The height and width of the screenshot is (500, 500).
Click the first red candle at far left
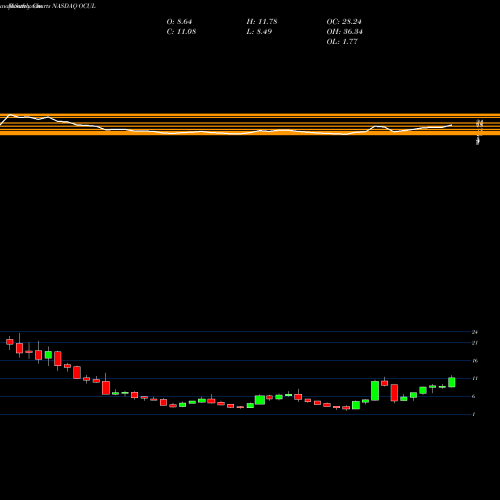(10, 342)
